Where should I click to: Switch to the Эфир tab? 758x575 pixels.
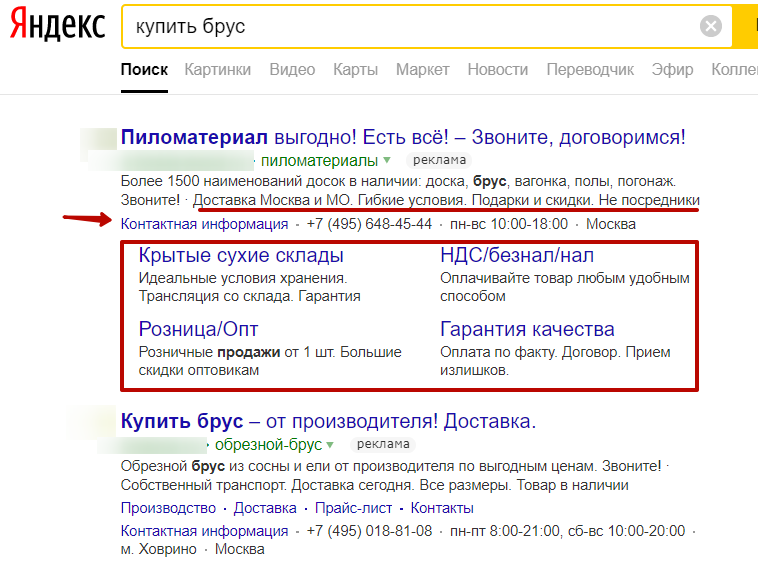click(672, 70)
